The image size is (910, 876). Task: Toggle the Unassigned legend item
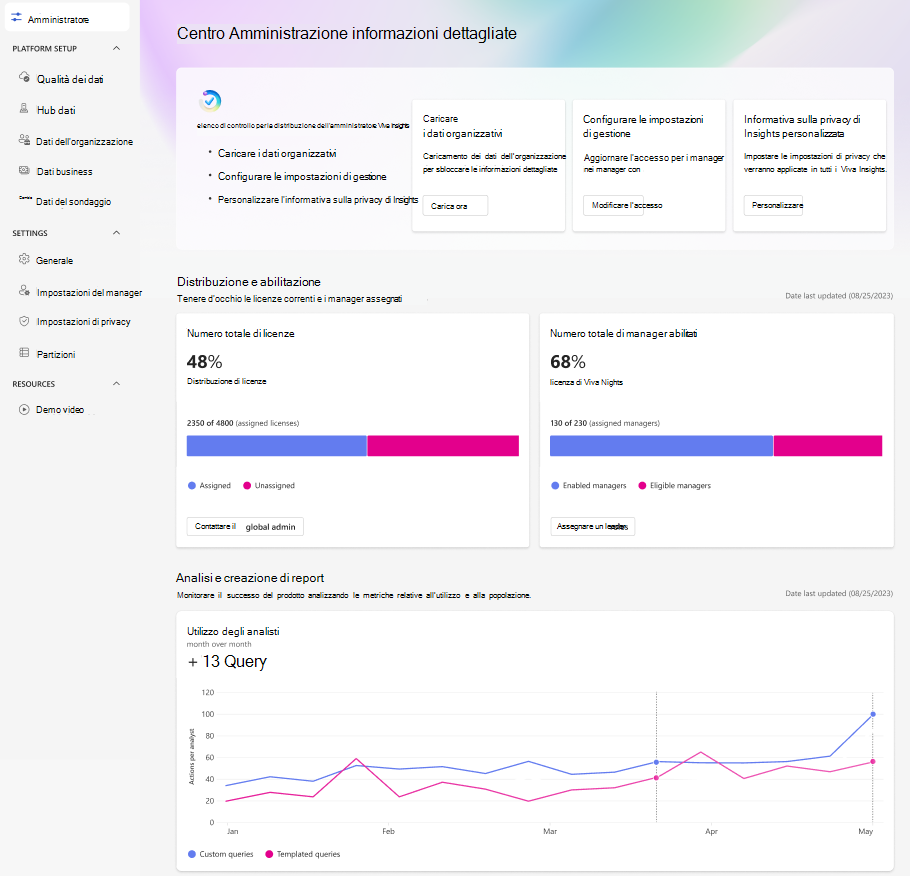(269, 485)
